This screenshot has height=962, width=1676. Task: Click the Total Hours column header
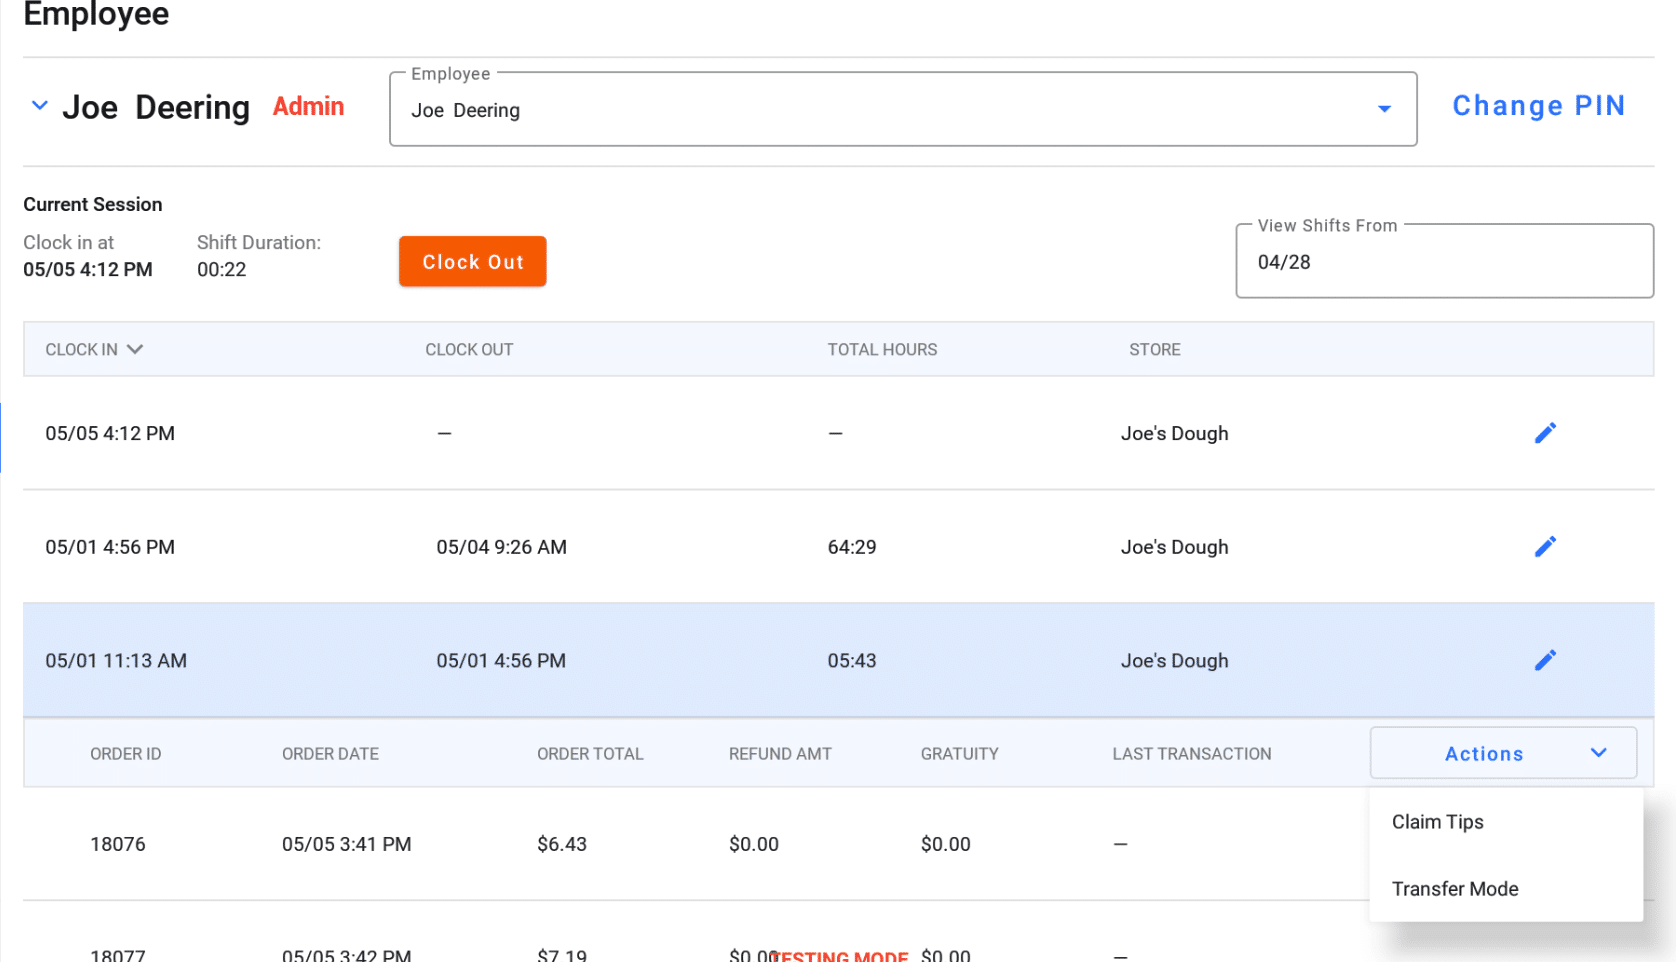tap(882, 350)
